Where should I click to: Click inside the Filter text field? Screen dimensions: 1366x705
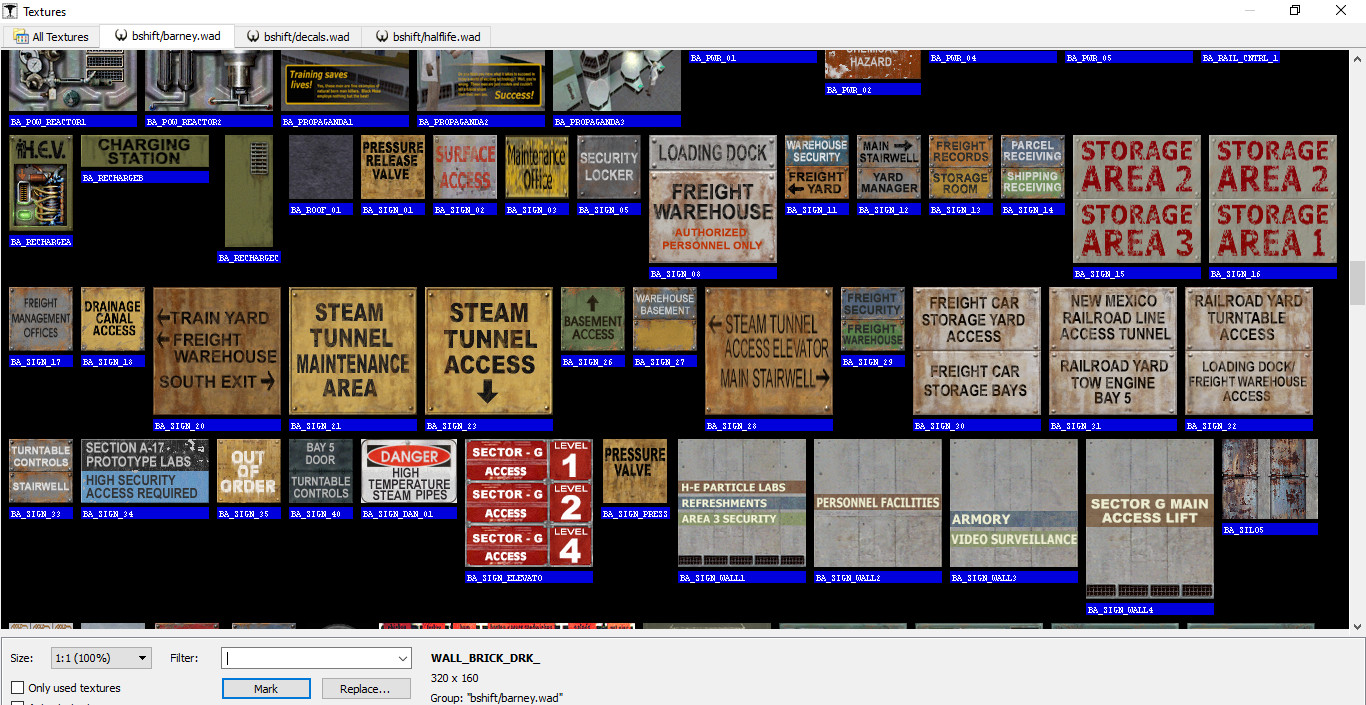(308, 659)
